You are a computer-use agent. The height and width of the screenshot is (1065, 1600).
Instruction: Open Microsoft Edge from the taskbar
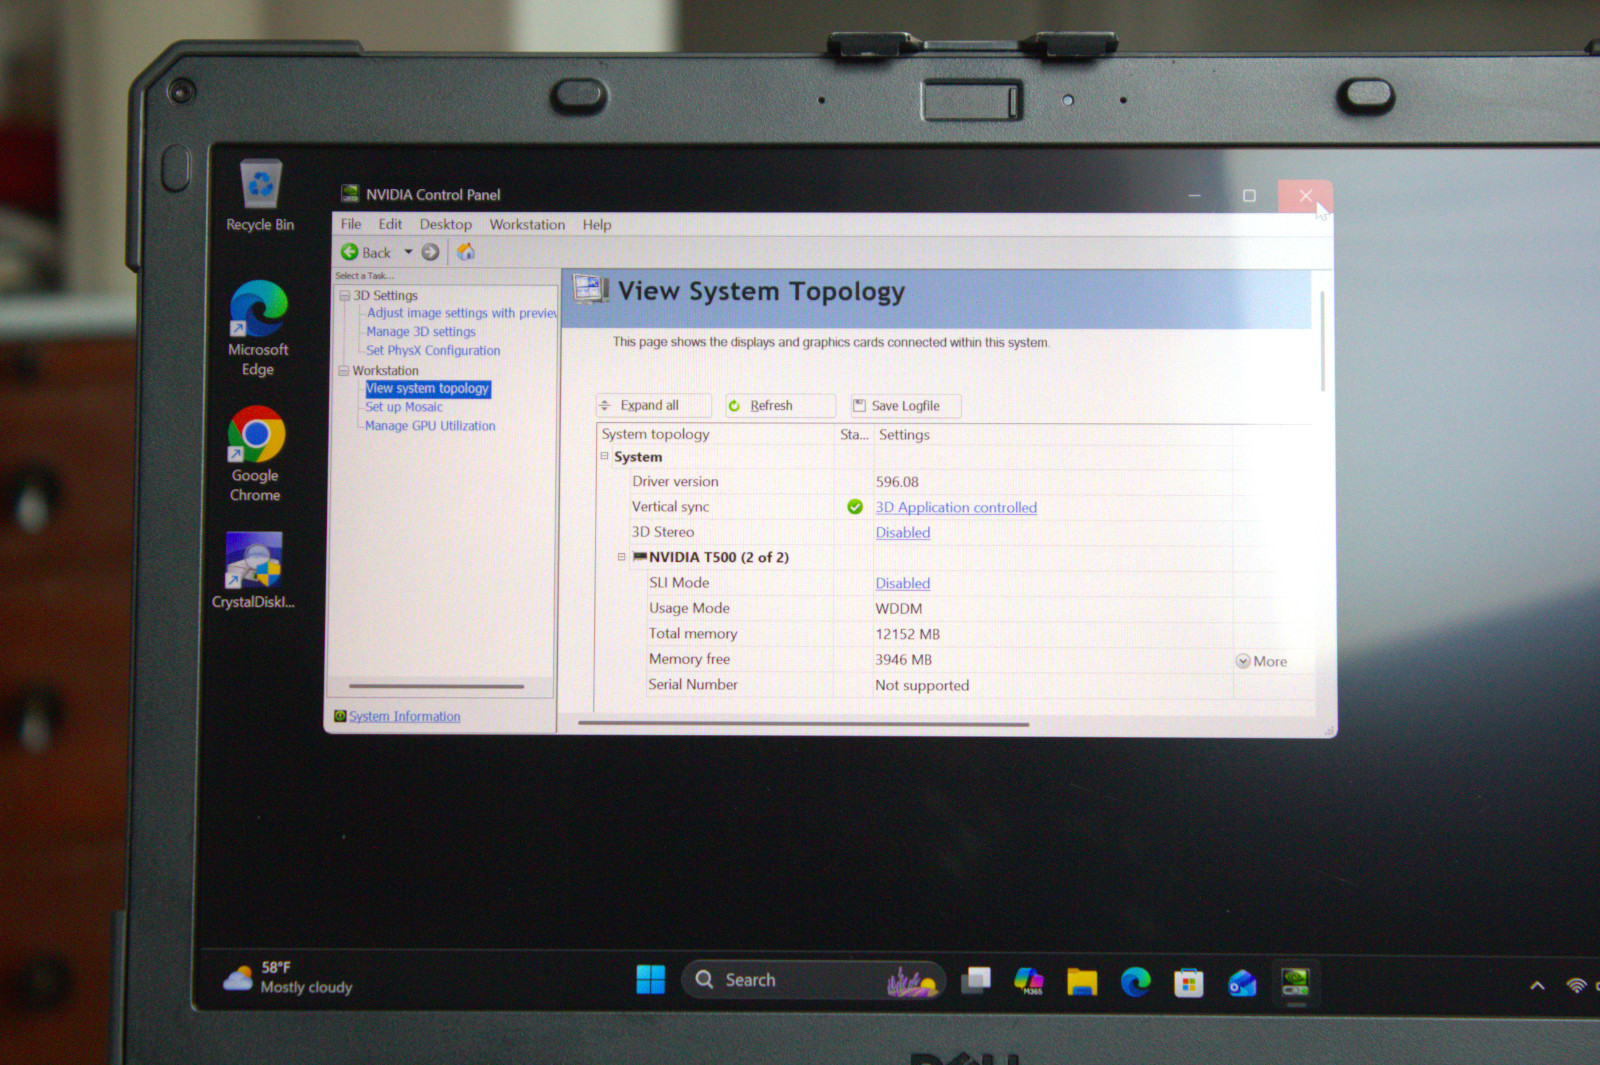click(x=1135, y=982)
